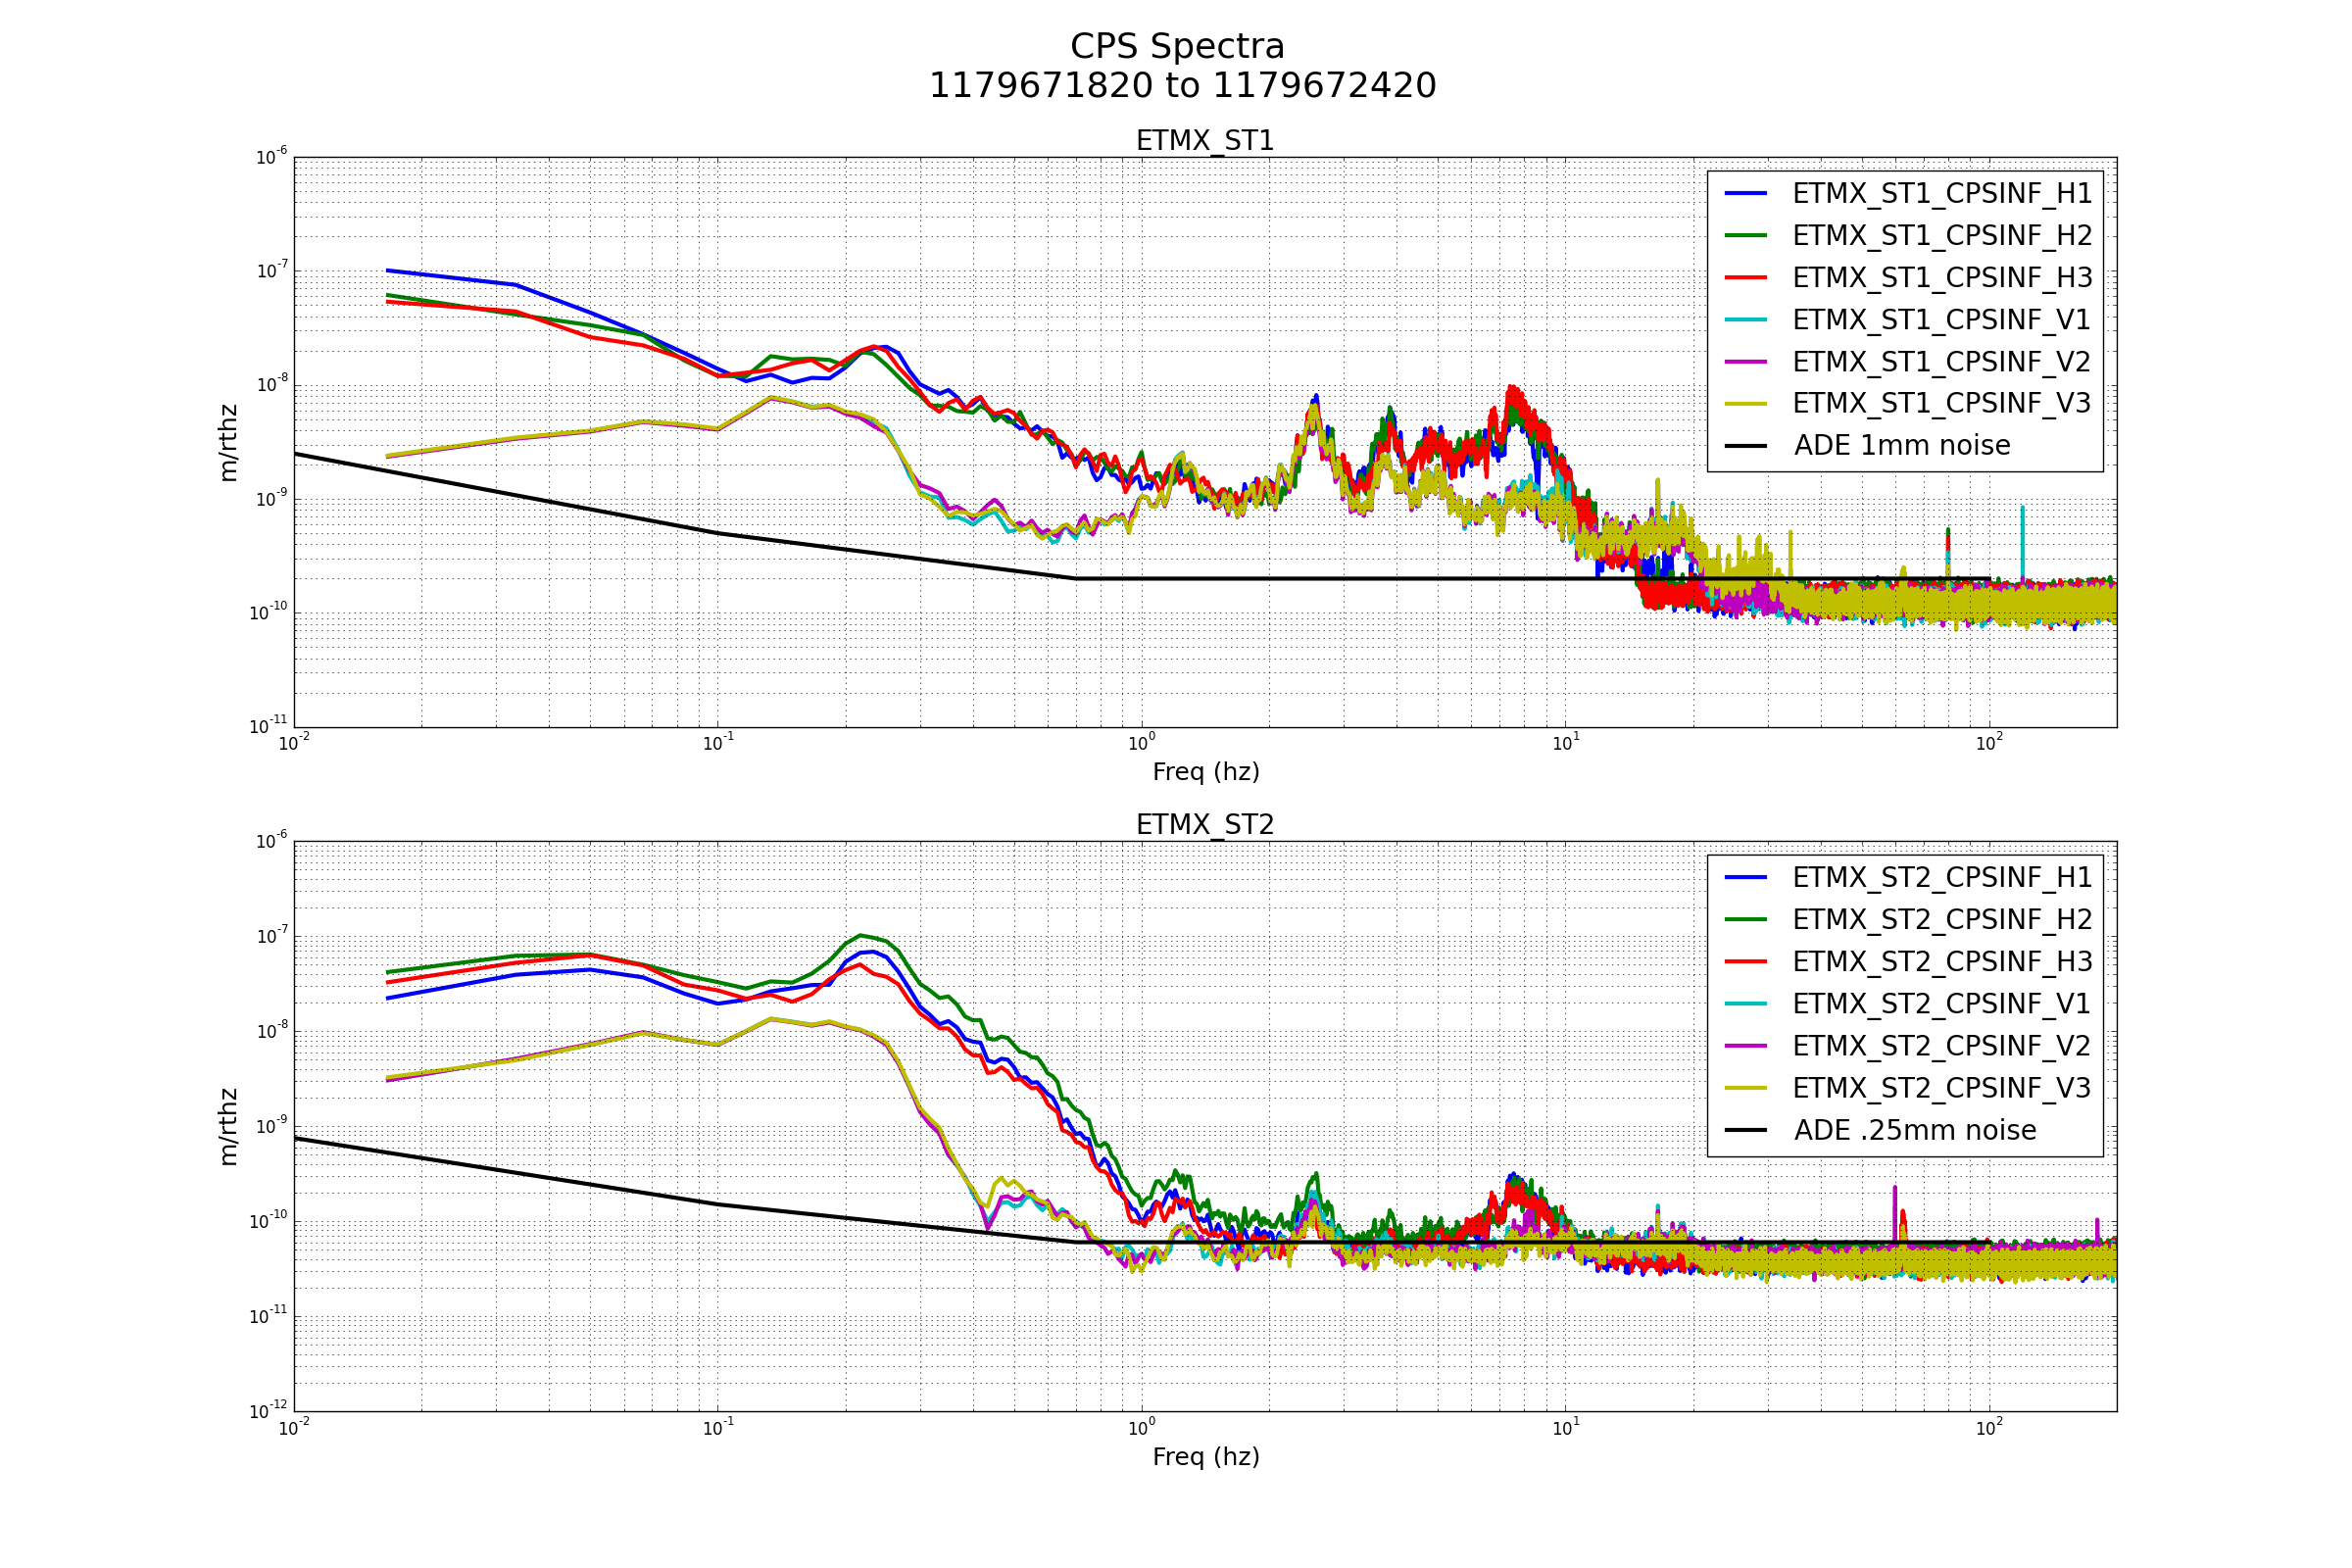Click the ETMX_ST1_CPSINF_H1 legend entry
2352x1568 pixels.
pyautogui.click(x=1941, y=194)
